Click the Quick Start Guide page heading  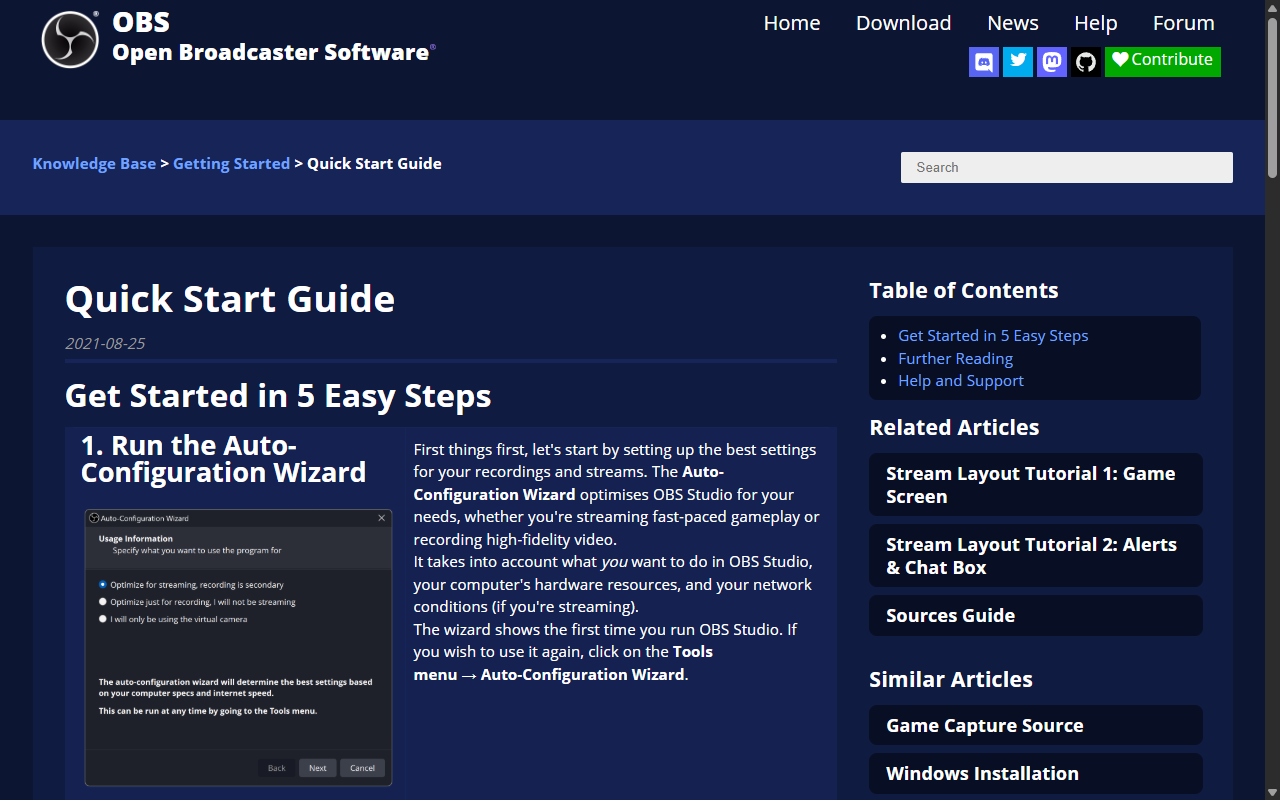pyautogui.click(x=230, y=299)
